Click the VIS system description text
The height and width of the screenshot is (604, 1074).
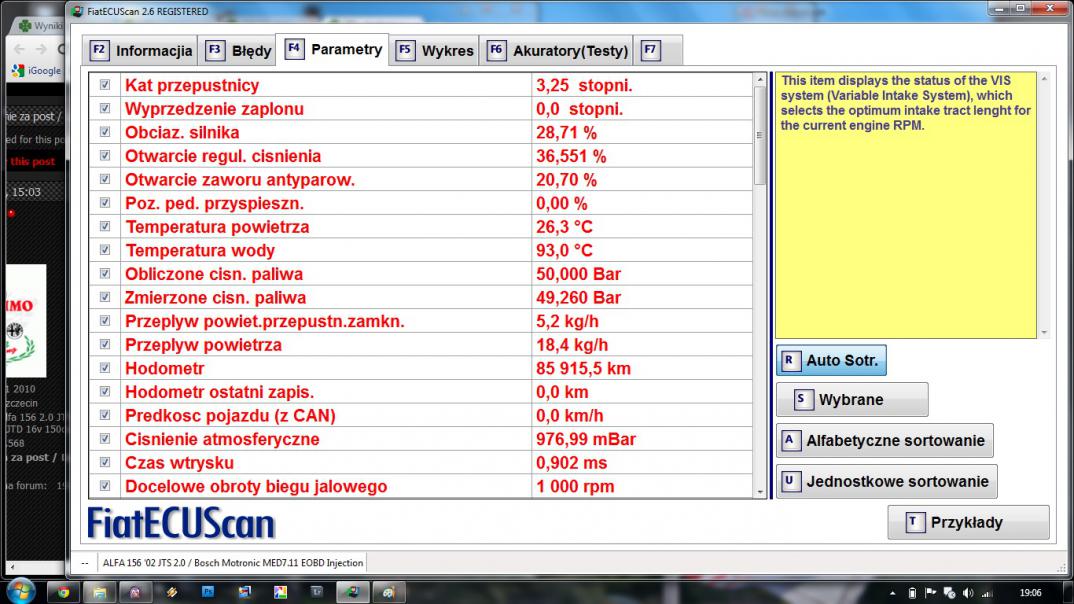click(906, 103)
